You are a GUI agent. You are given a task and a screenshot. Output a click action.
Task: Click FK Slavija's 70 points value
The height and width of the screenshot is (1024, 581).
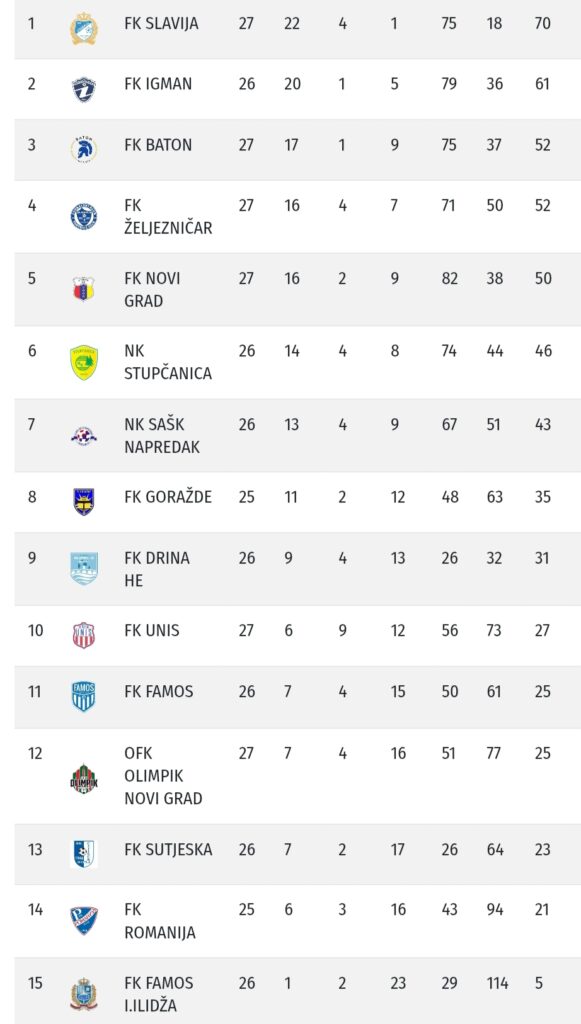coord(542,24)
